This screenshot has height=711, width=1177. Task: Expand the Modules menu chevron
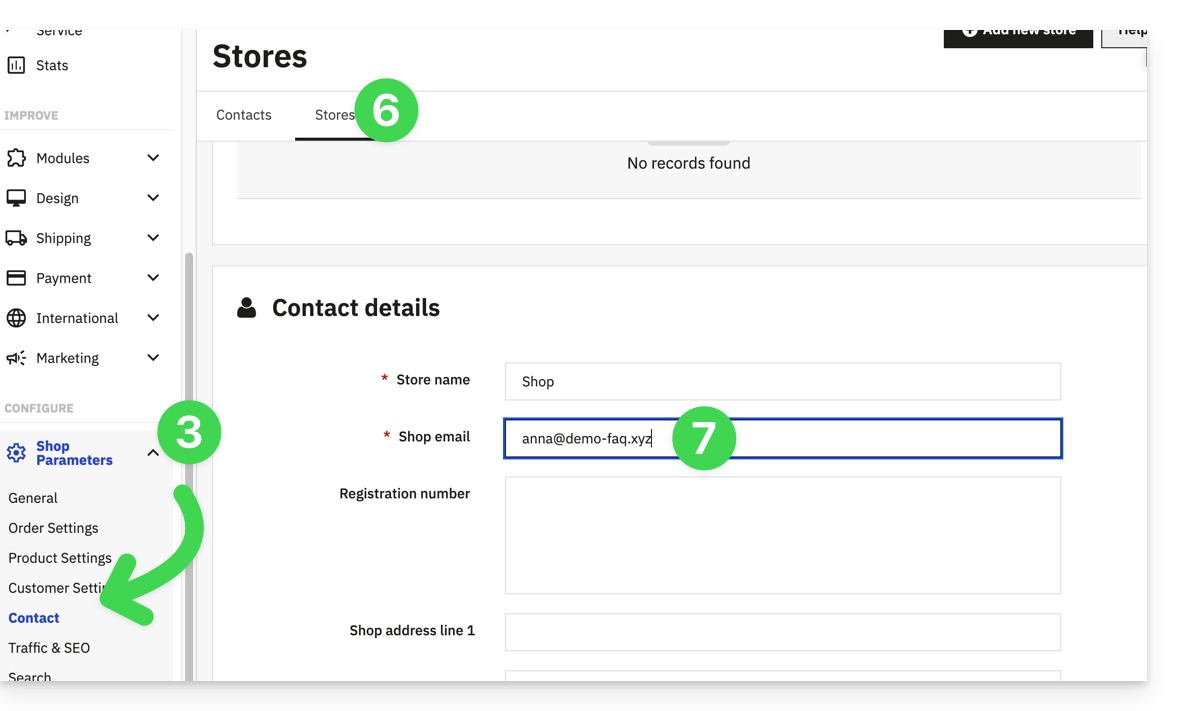pos(153,158)
